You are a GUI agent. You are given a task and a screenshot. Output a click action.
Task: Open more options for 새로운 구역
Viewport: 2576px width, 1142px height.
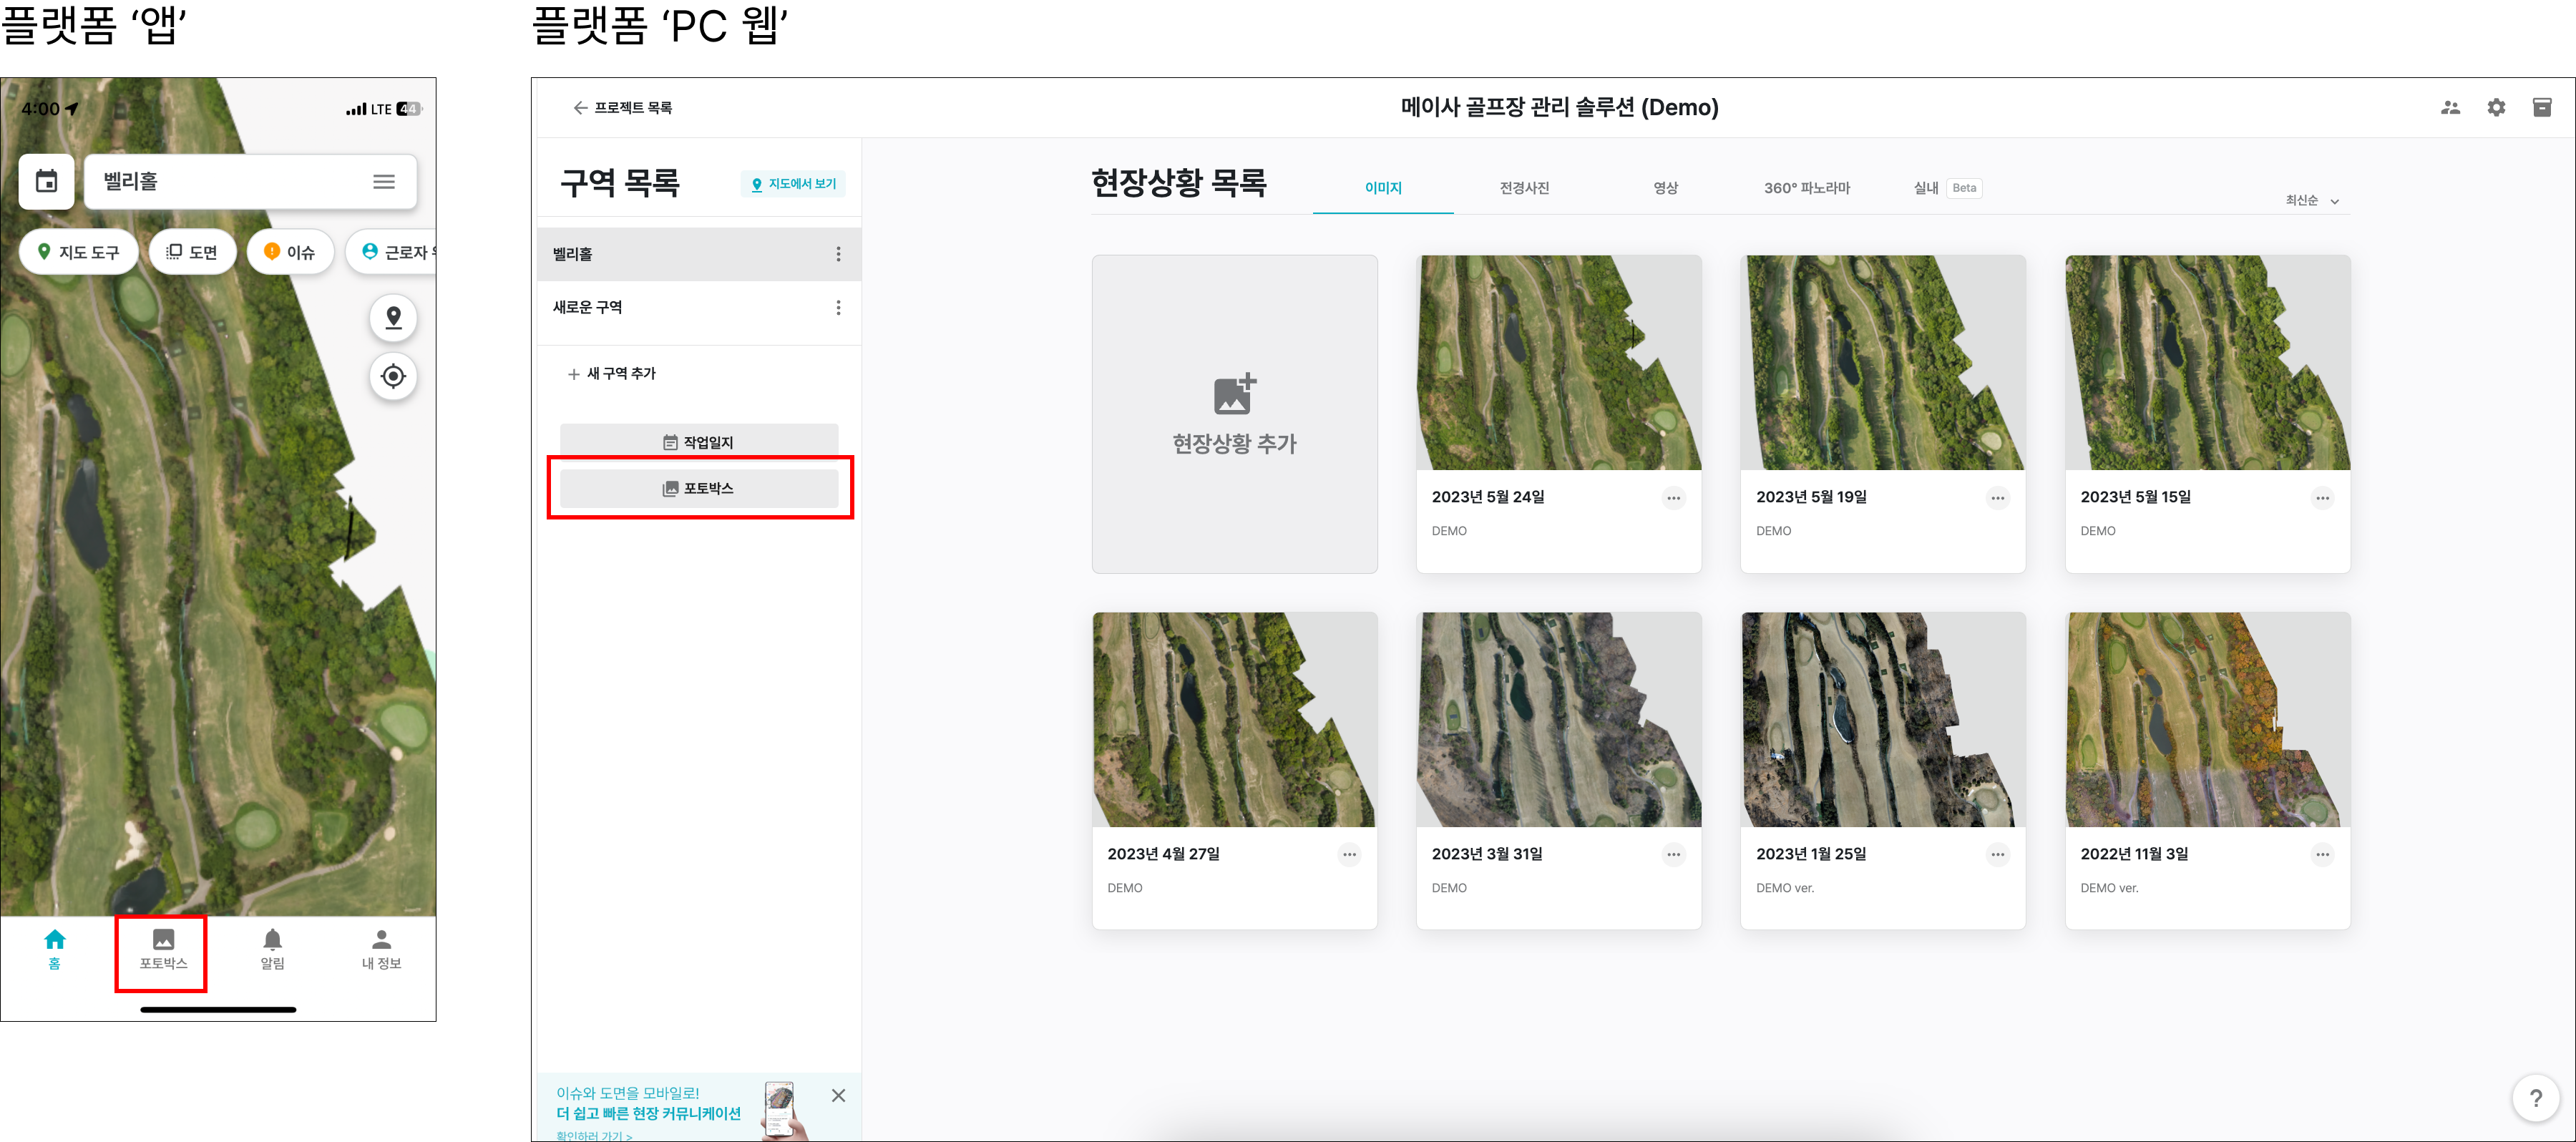838,308
